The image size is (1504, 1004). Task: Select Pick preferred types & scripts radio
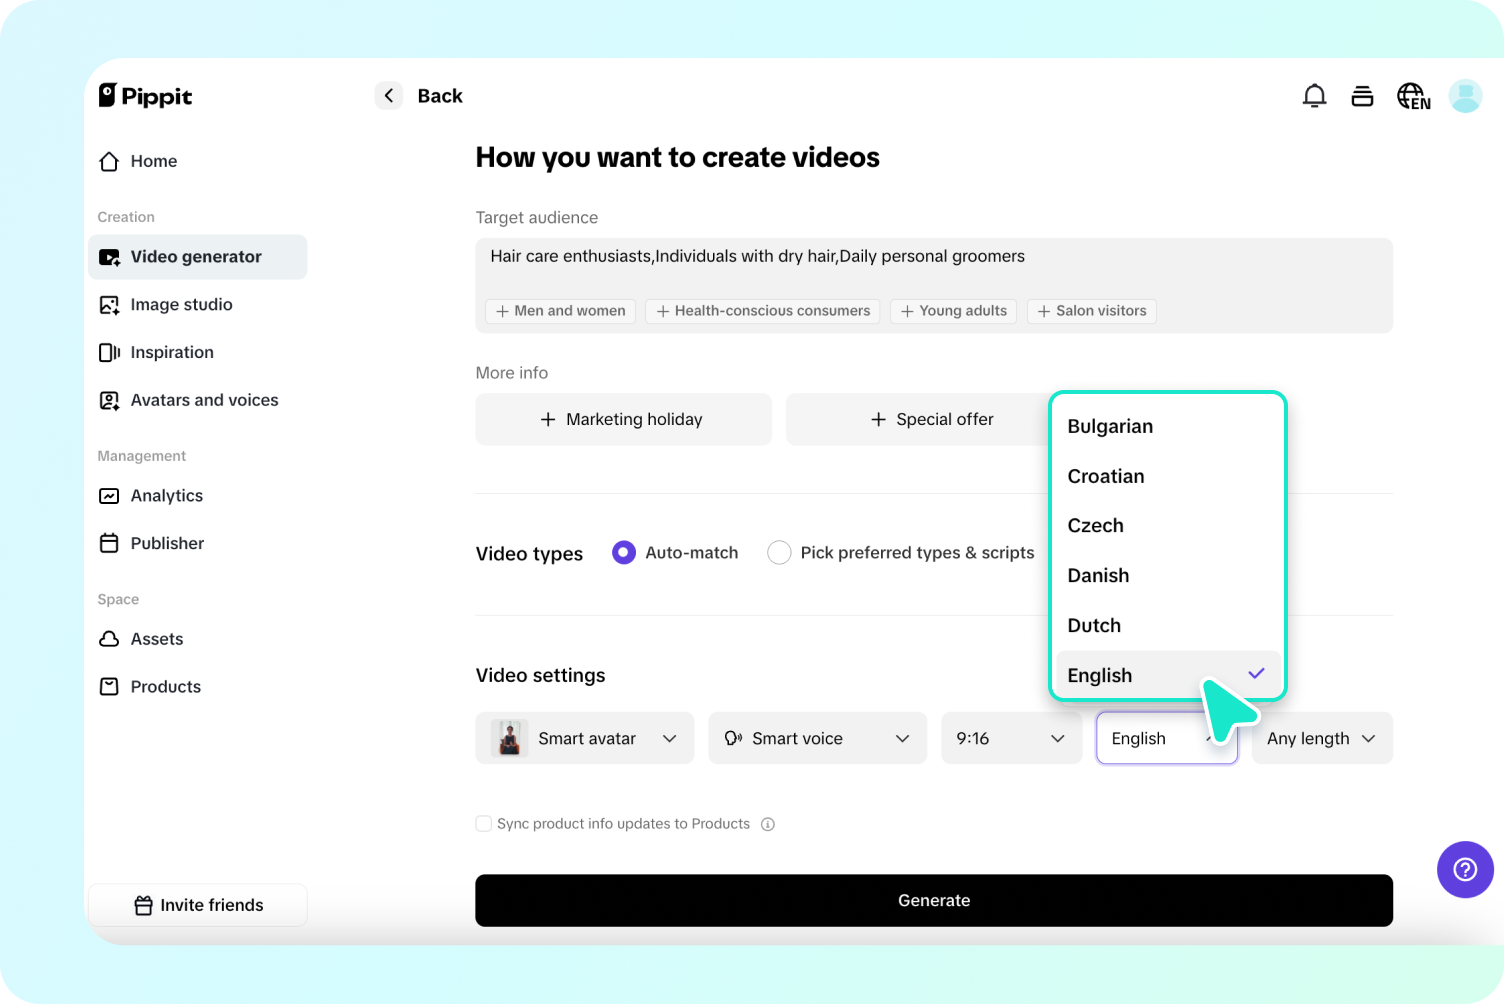(779, 553)
